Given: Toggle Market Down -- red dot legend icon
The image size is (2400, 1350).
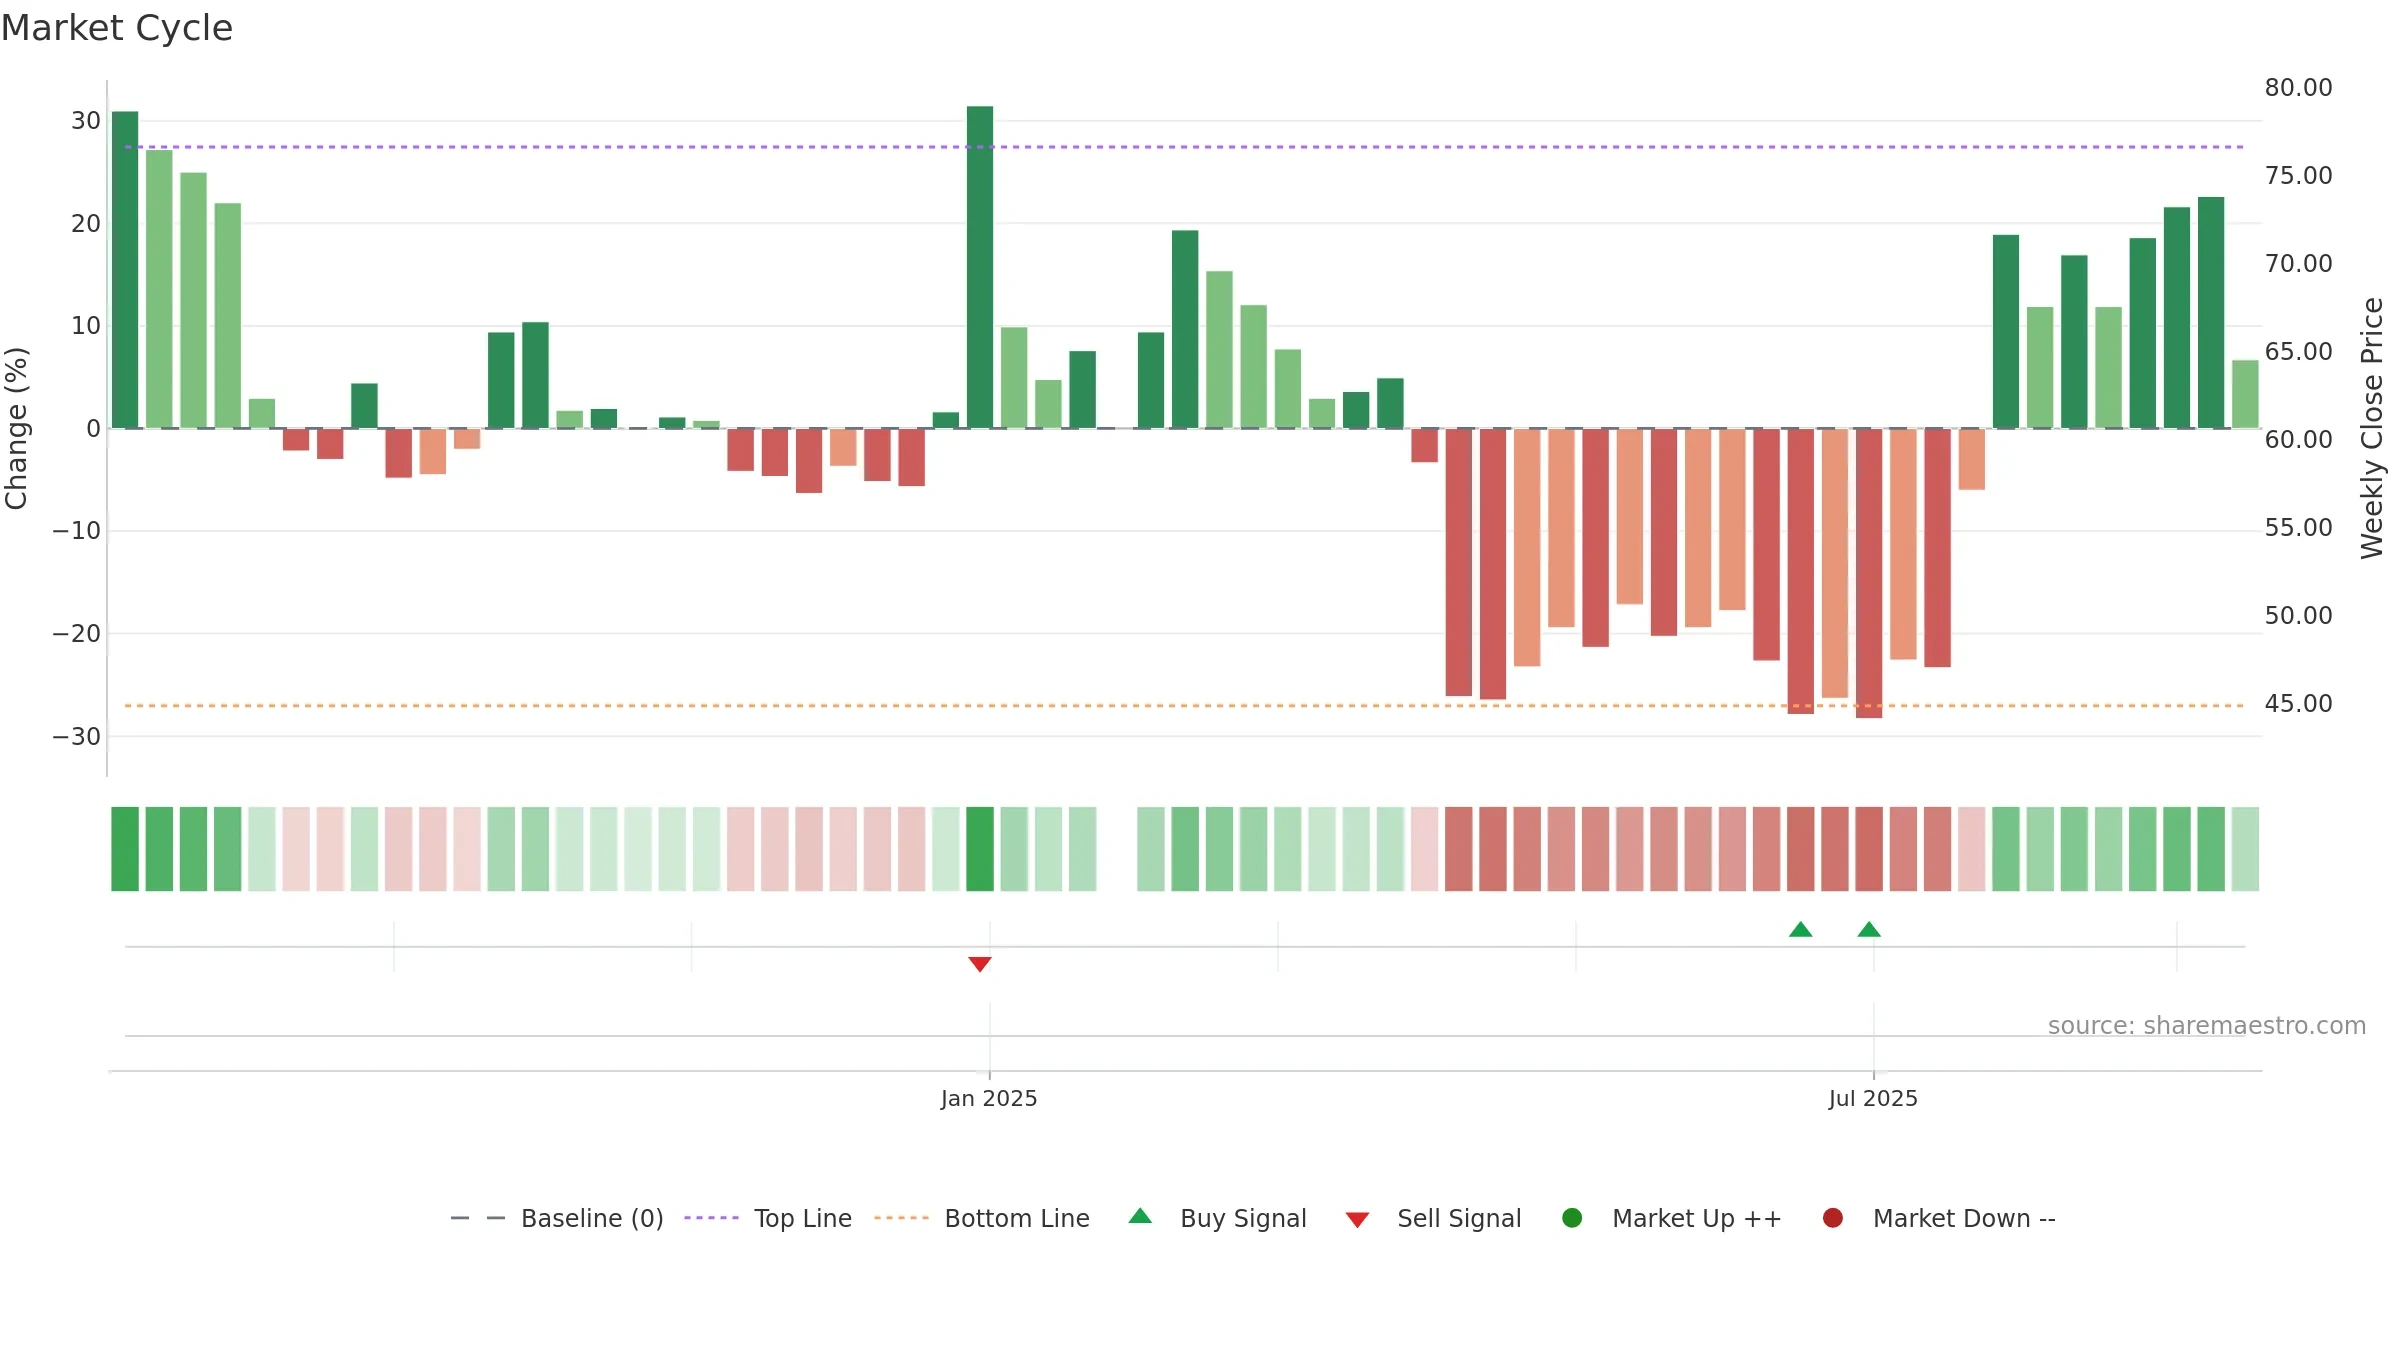Looking at the screenshot, I should 1833,1218.
